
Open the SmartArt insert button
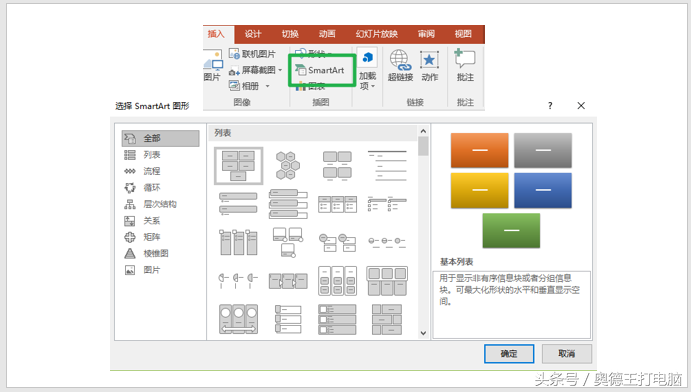[320, 70]
